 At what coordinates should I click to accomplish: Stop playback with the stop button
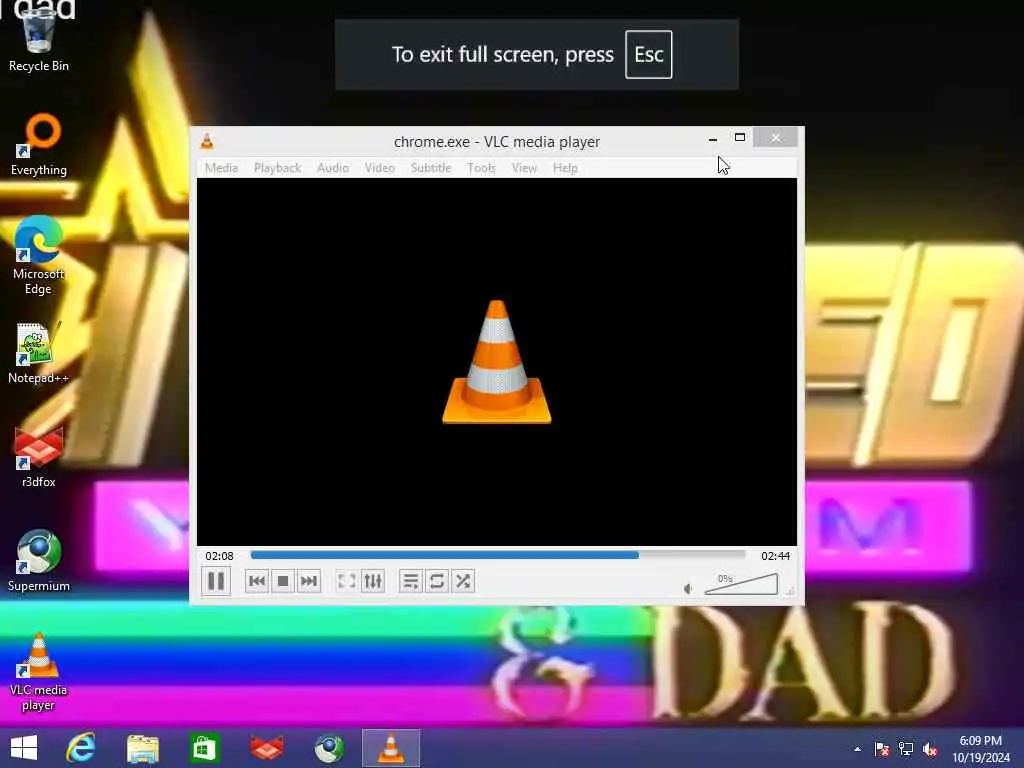click(x=283, y=581)
